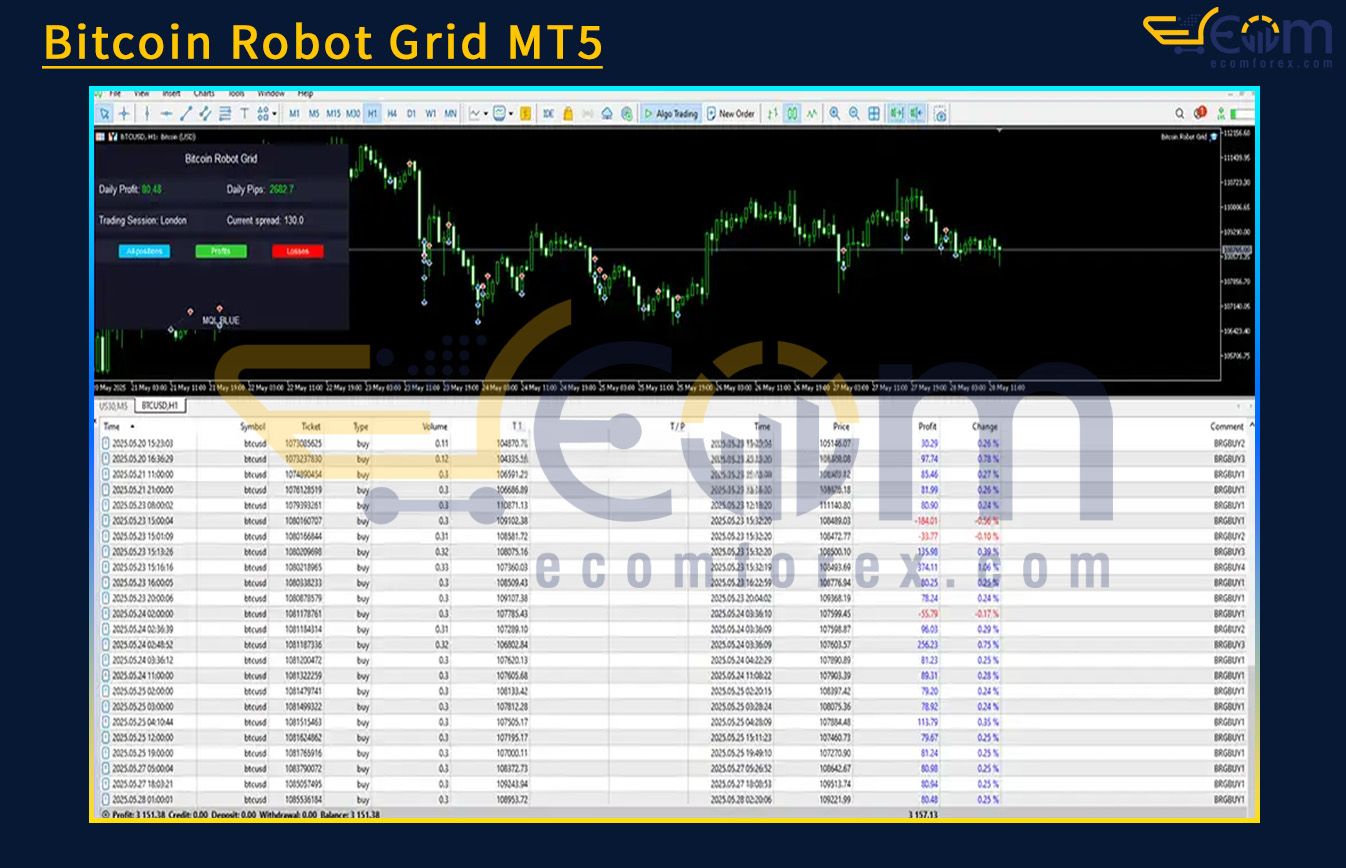Image resolution: width=1346 pixels, height=868 pixels.
Task: Select the Fibonacci retracement tool
Action: [225, 114]
